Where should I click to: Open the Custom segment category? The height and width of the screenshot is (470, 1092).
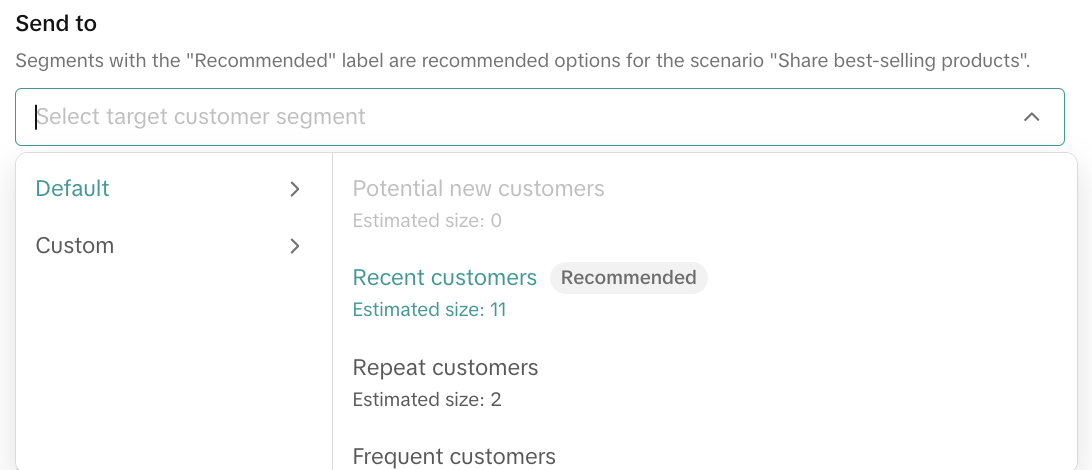click(75, 246)
